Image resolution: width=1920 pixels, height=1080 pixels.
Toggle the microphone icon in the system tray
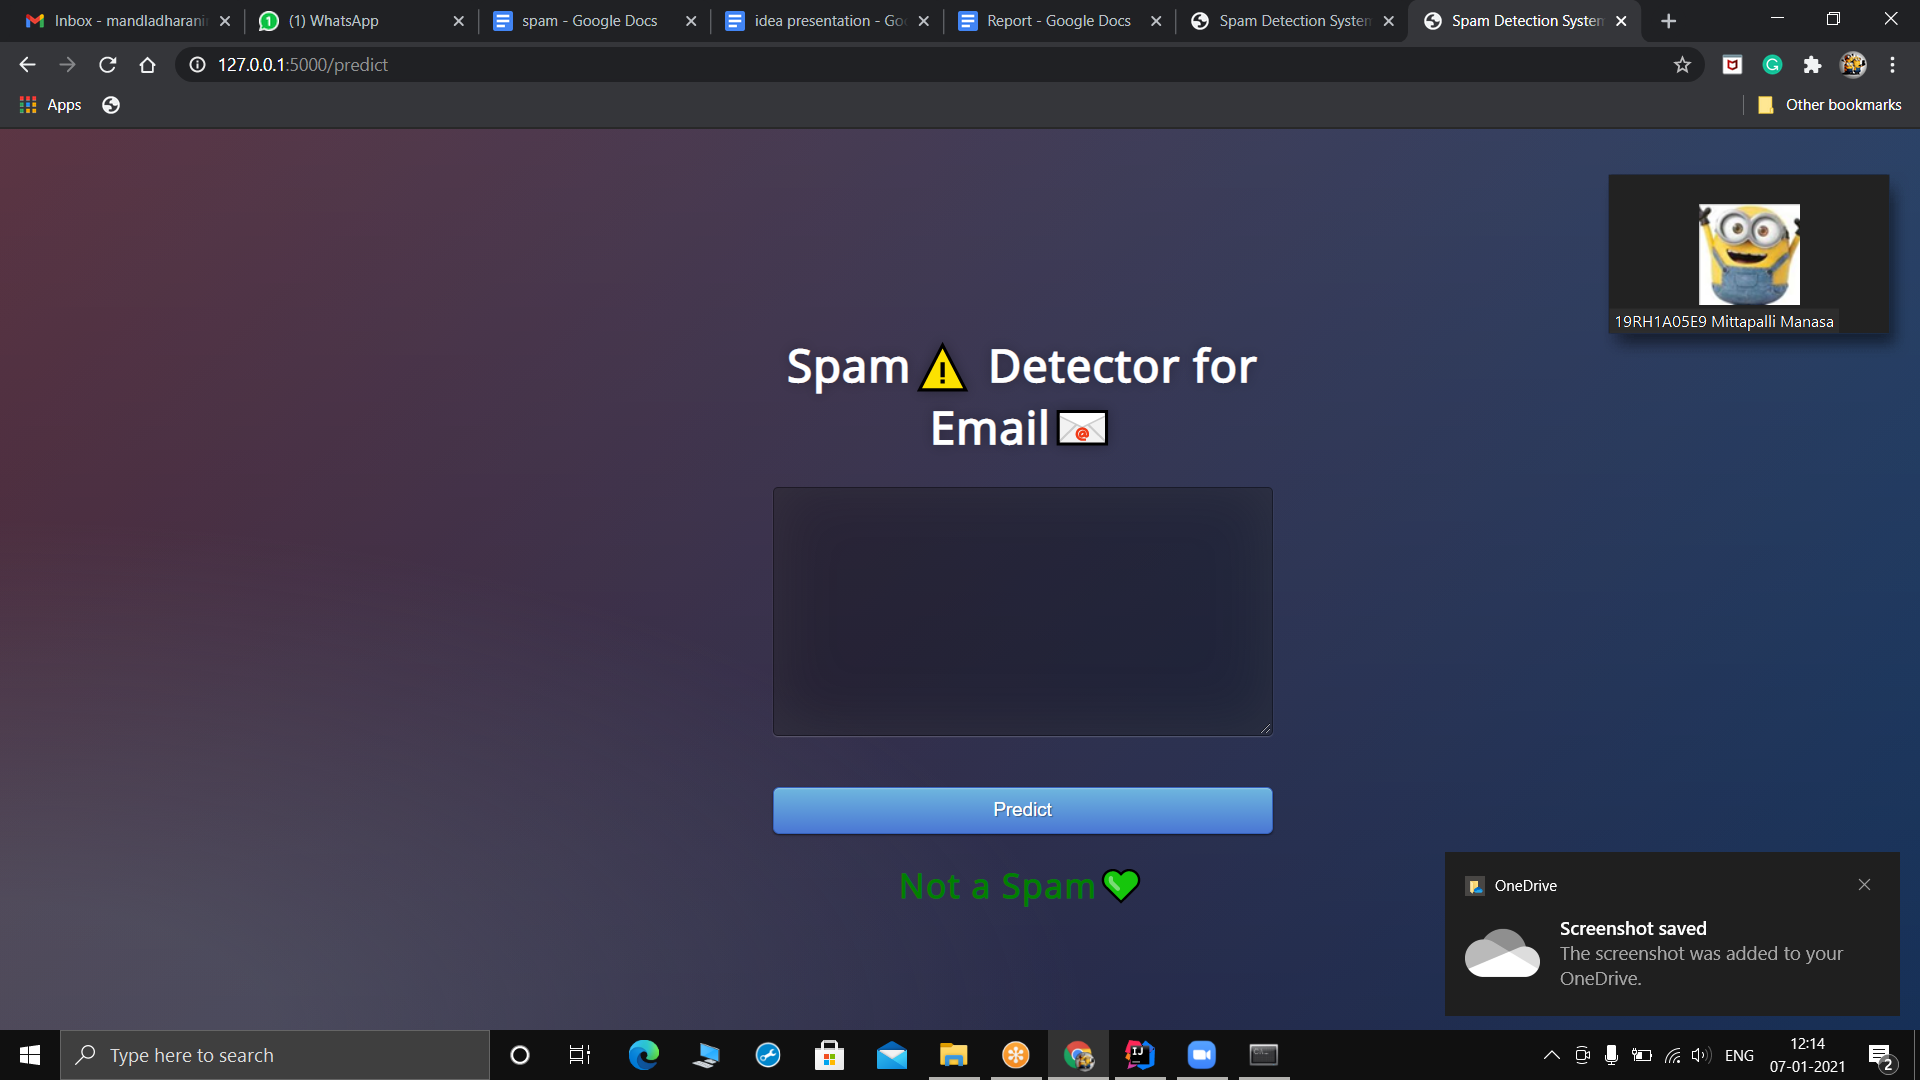(x=1611, y=1055)
